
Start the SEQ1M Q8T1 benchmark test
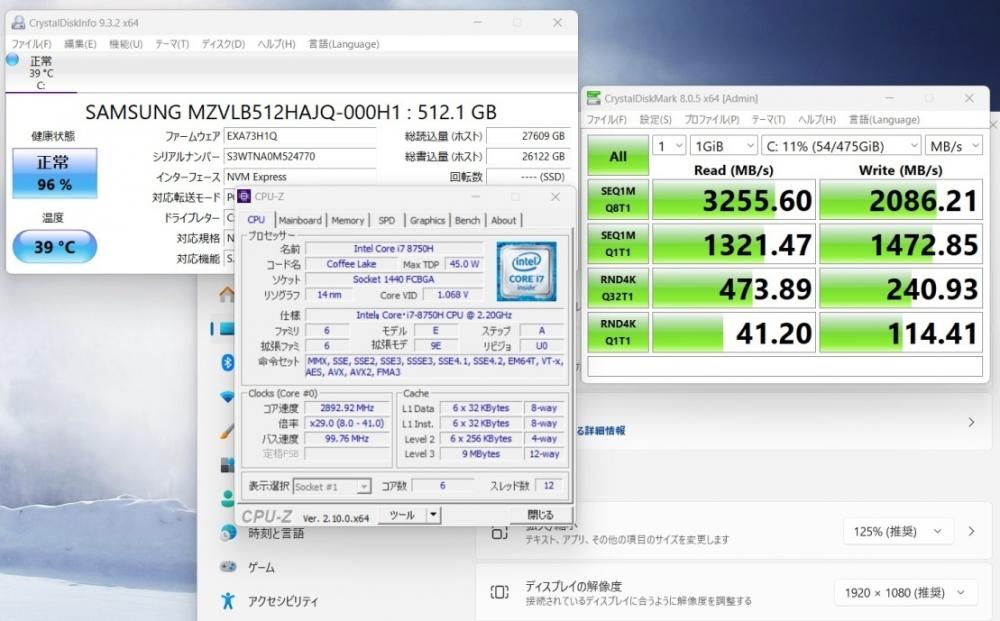(618, 200)
